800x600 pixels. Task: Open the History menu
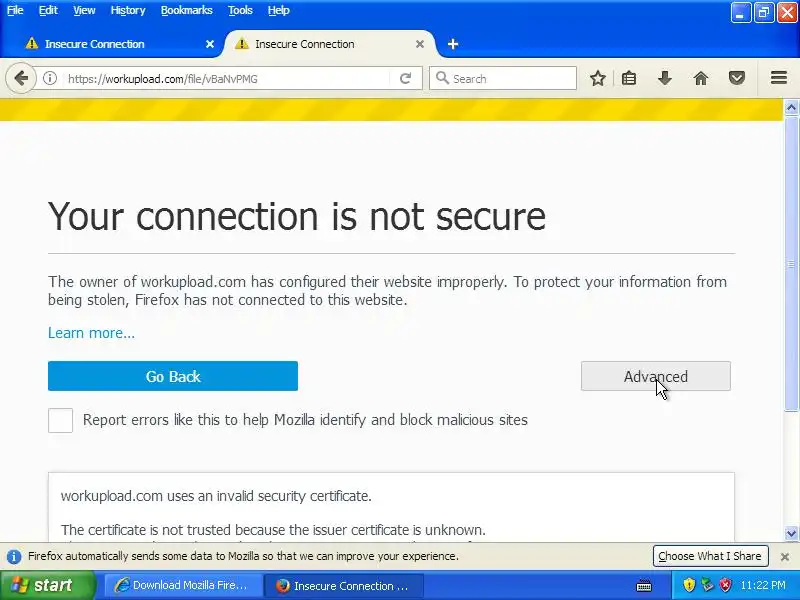point(128,10)
